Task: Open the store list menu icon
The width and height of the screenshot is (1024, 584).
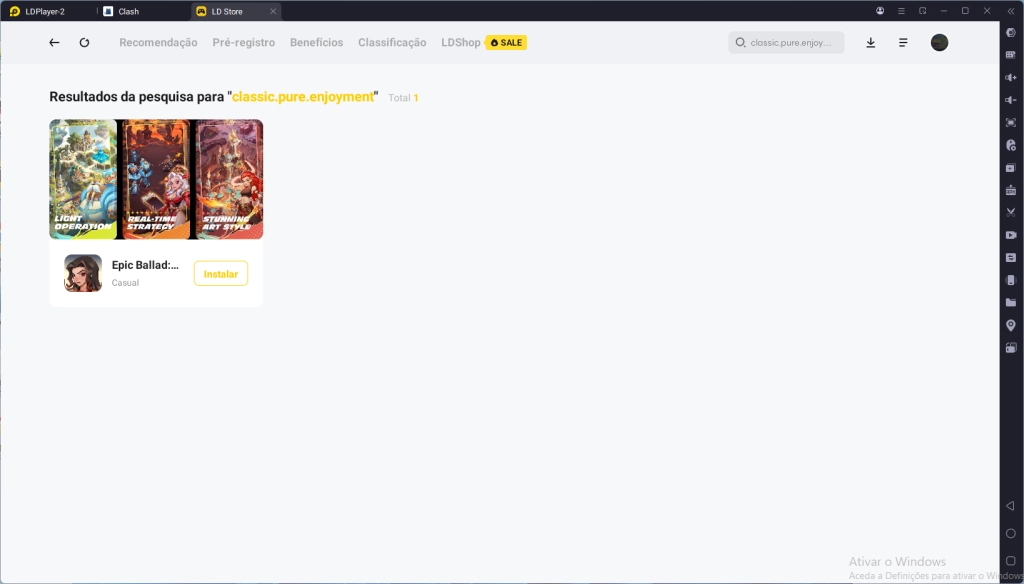Action: pos(903,43)
